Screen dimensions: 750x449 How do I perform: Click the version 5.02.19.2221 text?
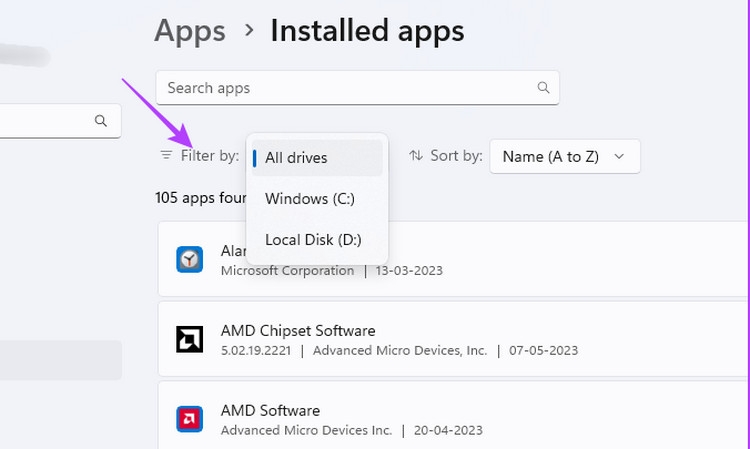pos(256,350)
